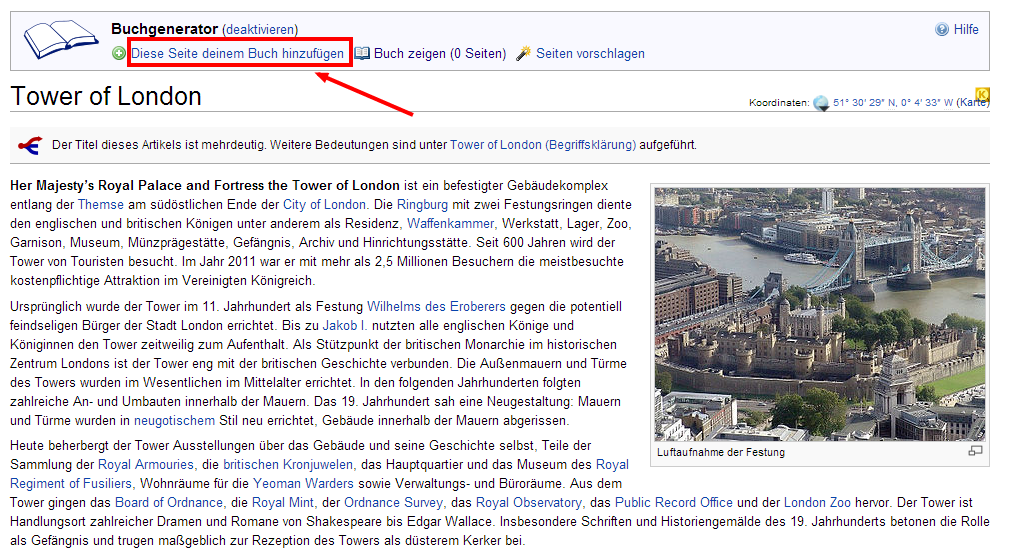Follow the 'City of London' link
This screenshot has height=554, width=1009.
(324, 205)
